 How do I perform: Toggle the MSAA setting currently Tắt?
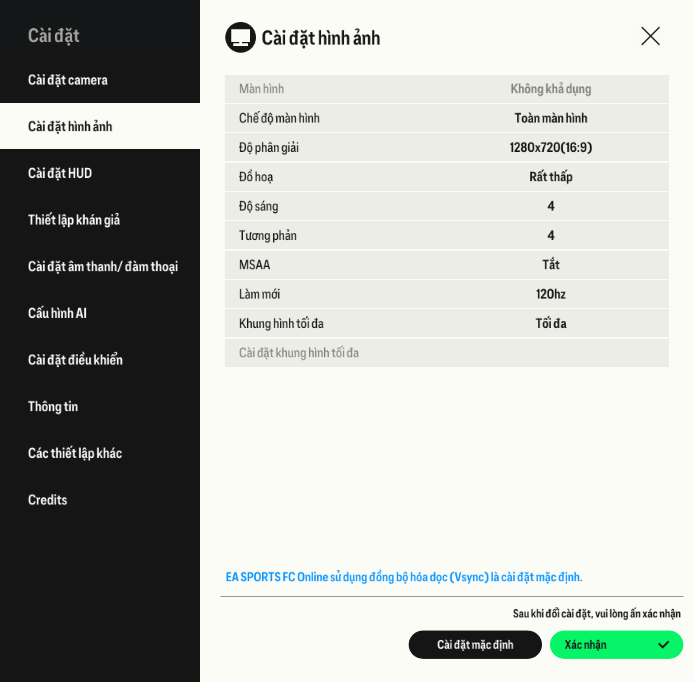tap(550, 265)
